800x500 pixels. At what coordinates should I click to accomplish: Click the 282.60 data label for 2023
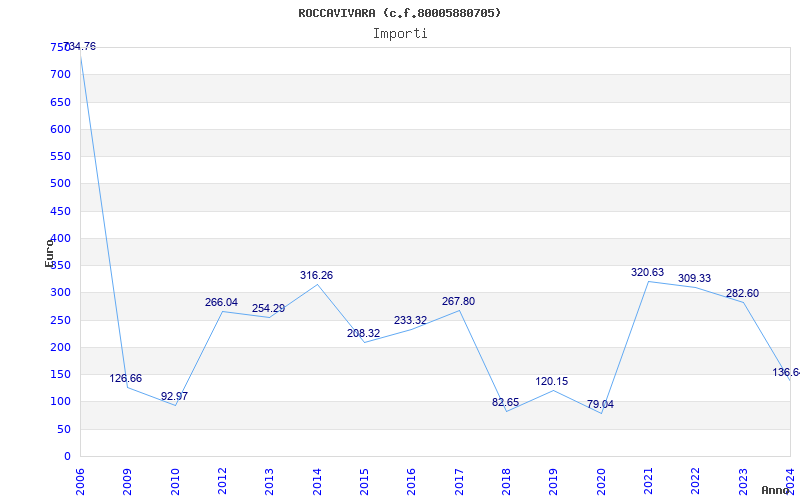[x=742, y=294]
